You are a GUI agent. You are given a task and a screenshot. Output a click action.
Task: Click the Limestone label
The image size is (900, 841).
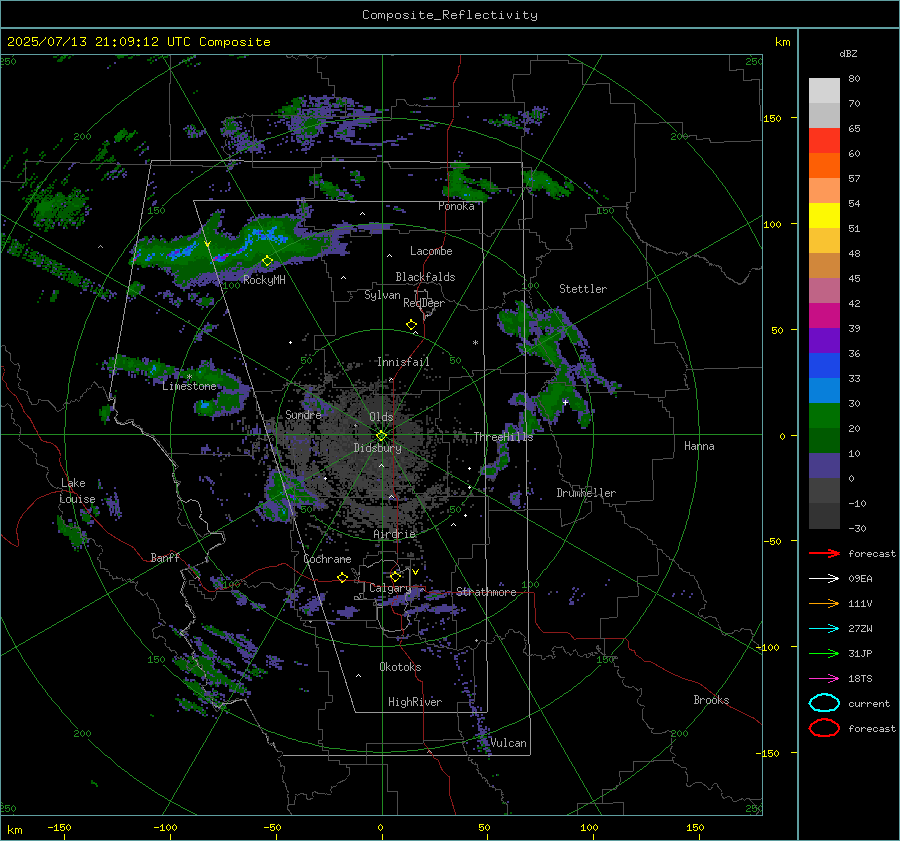coord(189,386)
